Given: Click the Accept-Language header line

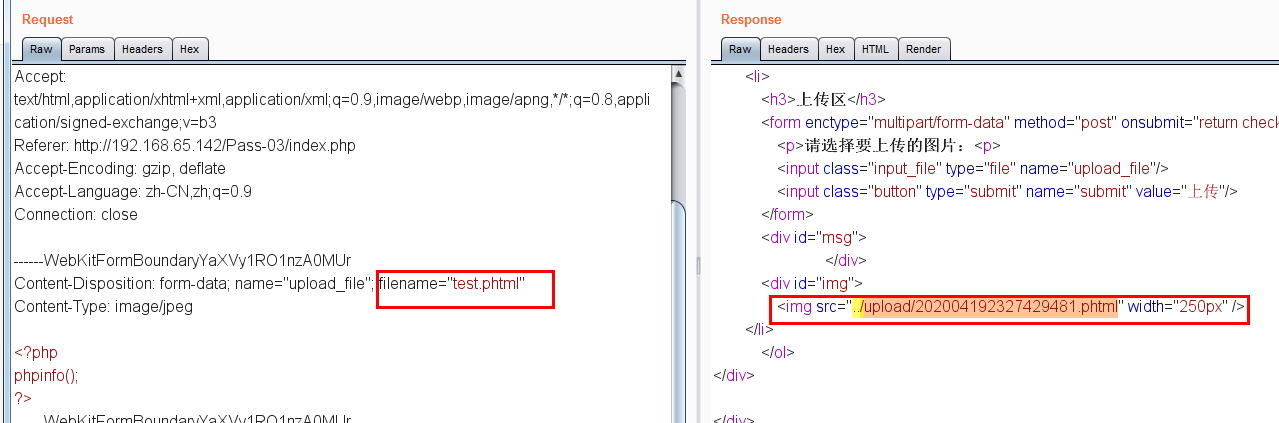Looking at the screenshot, I should 133,192.
